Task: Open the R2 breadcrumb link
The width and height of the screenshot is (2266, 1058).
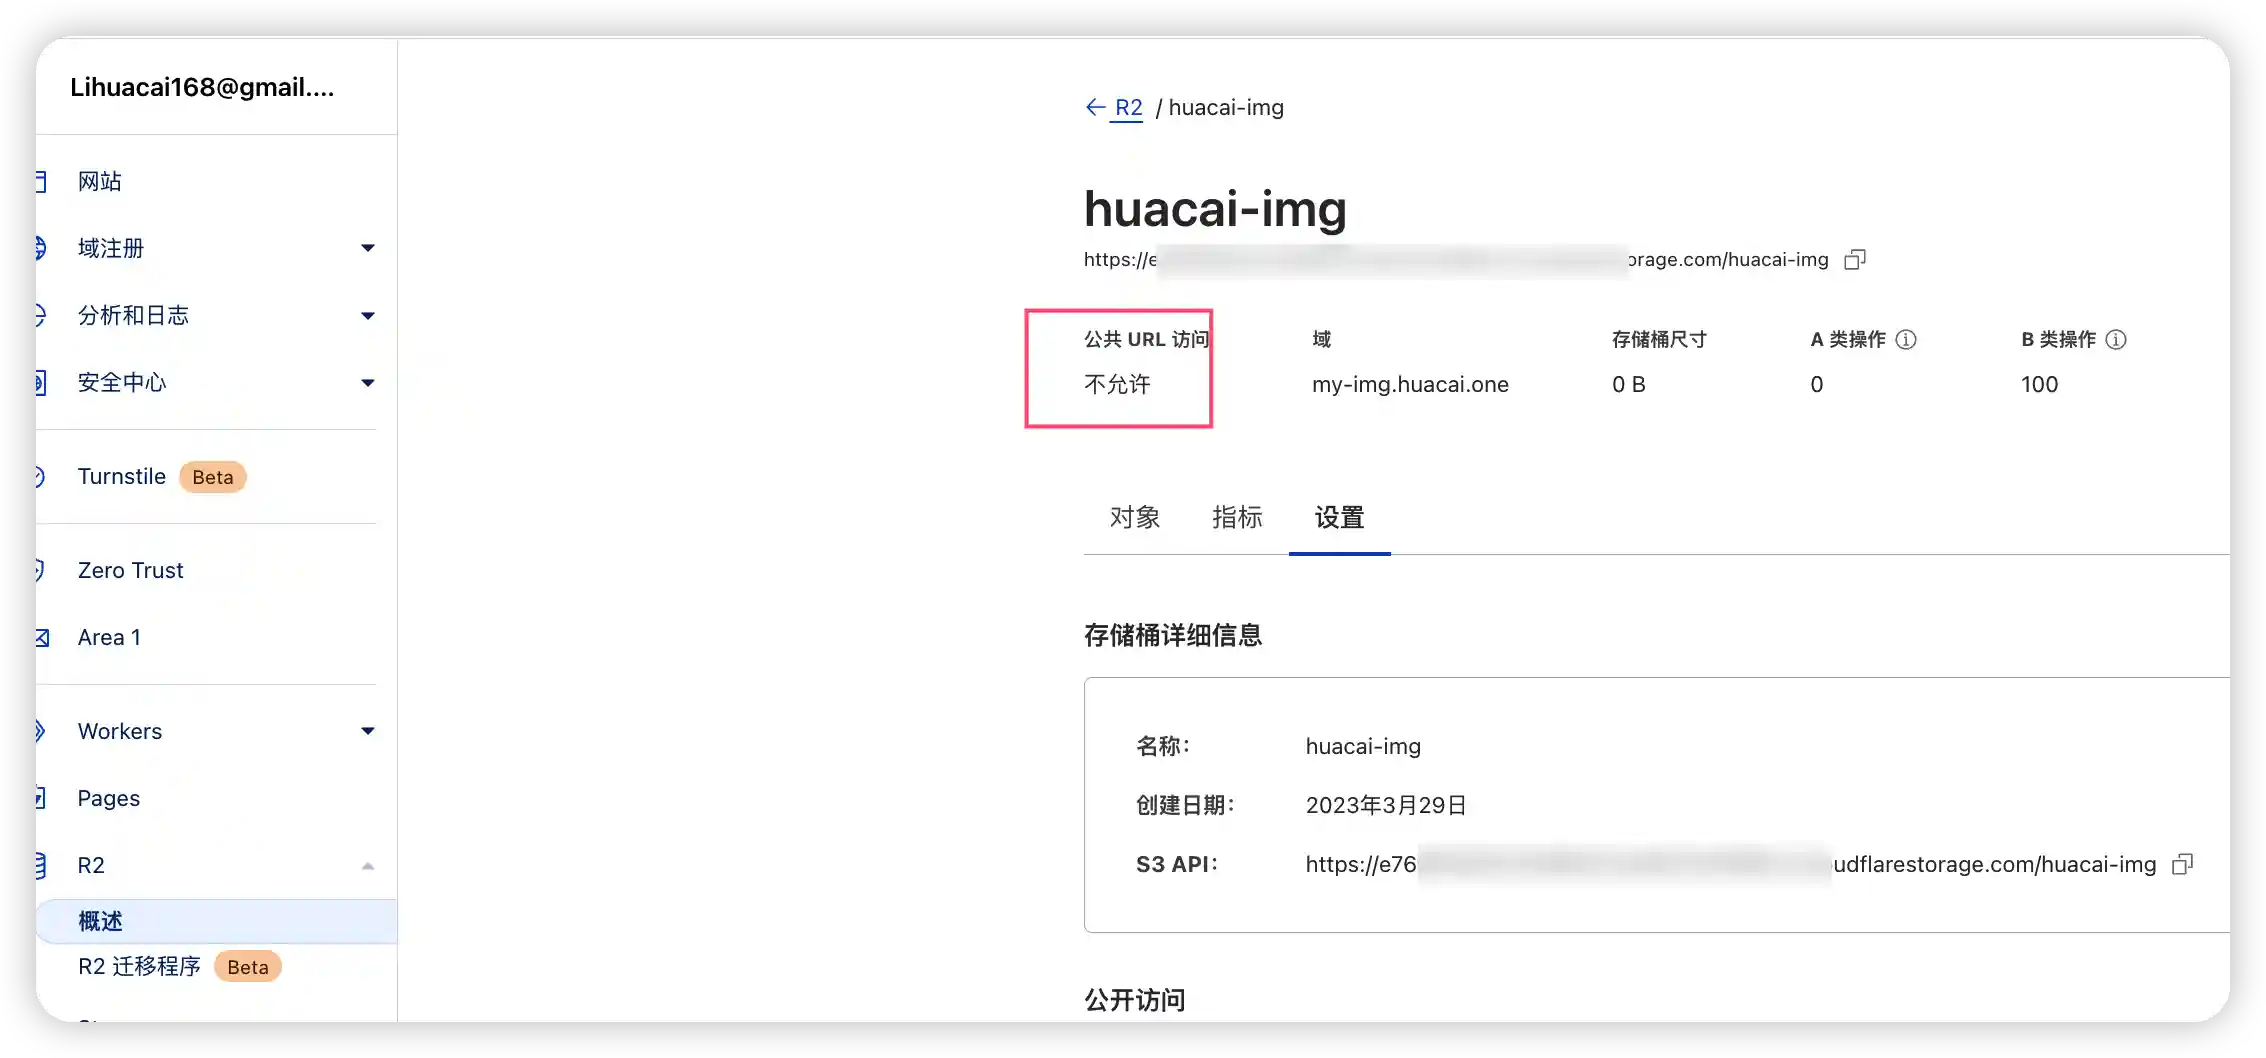Action: coord(1128,107)
